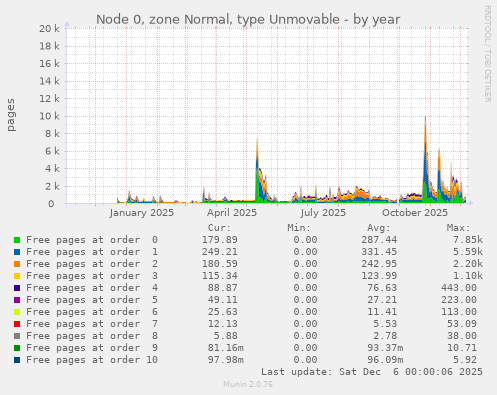
Task: Click average value 331.45 for order 1
Action: coord(379,252)
